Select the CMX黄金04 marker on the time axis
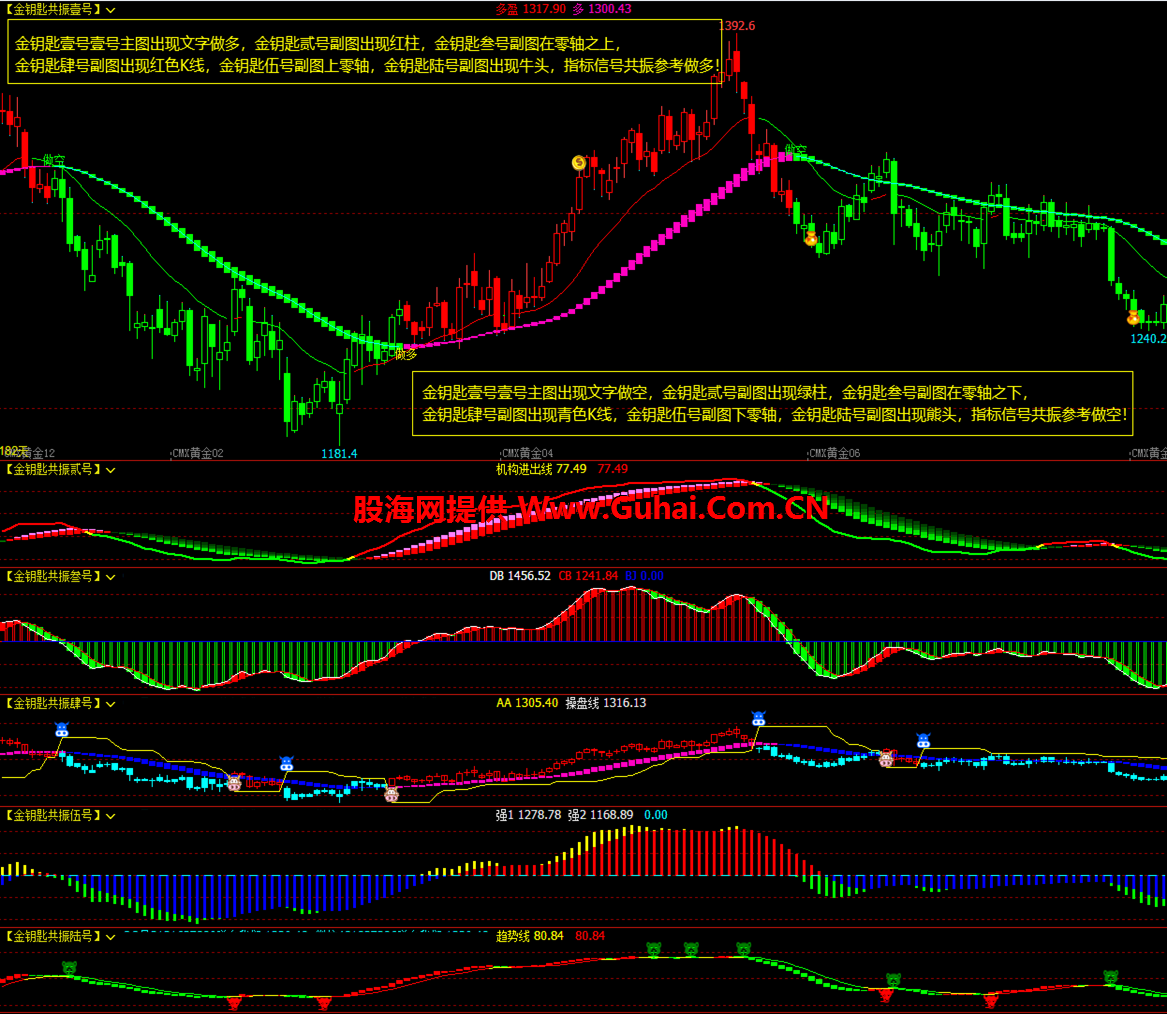The height and width of the screenshot is (1014, 1167). (x=527, y=453)
